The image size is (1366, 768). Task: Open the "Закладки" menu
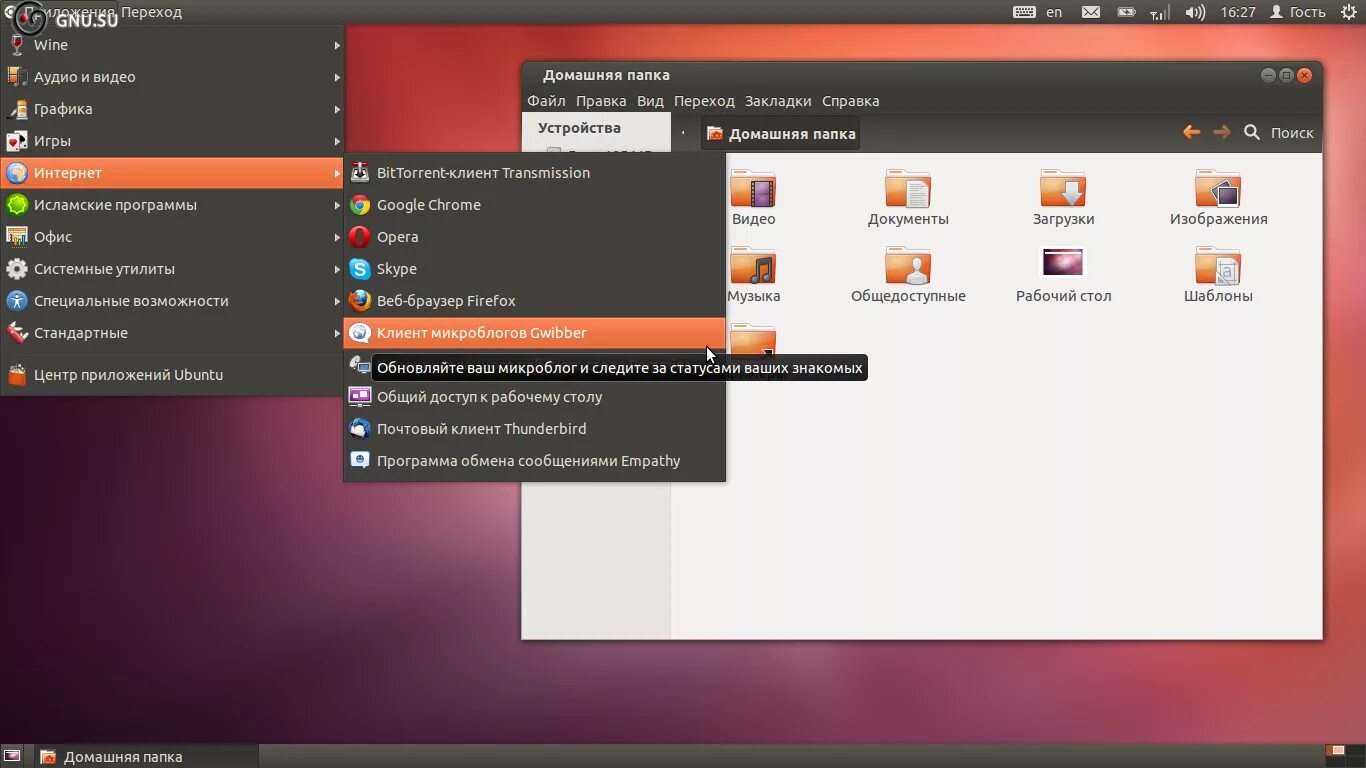[778, 101]
